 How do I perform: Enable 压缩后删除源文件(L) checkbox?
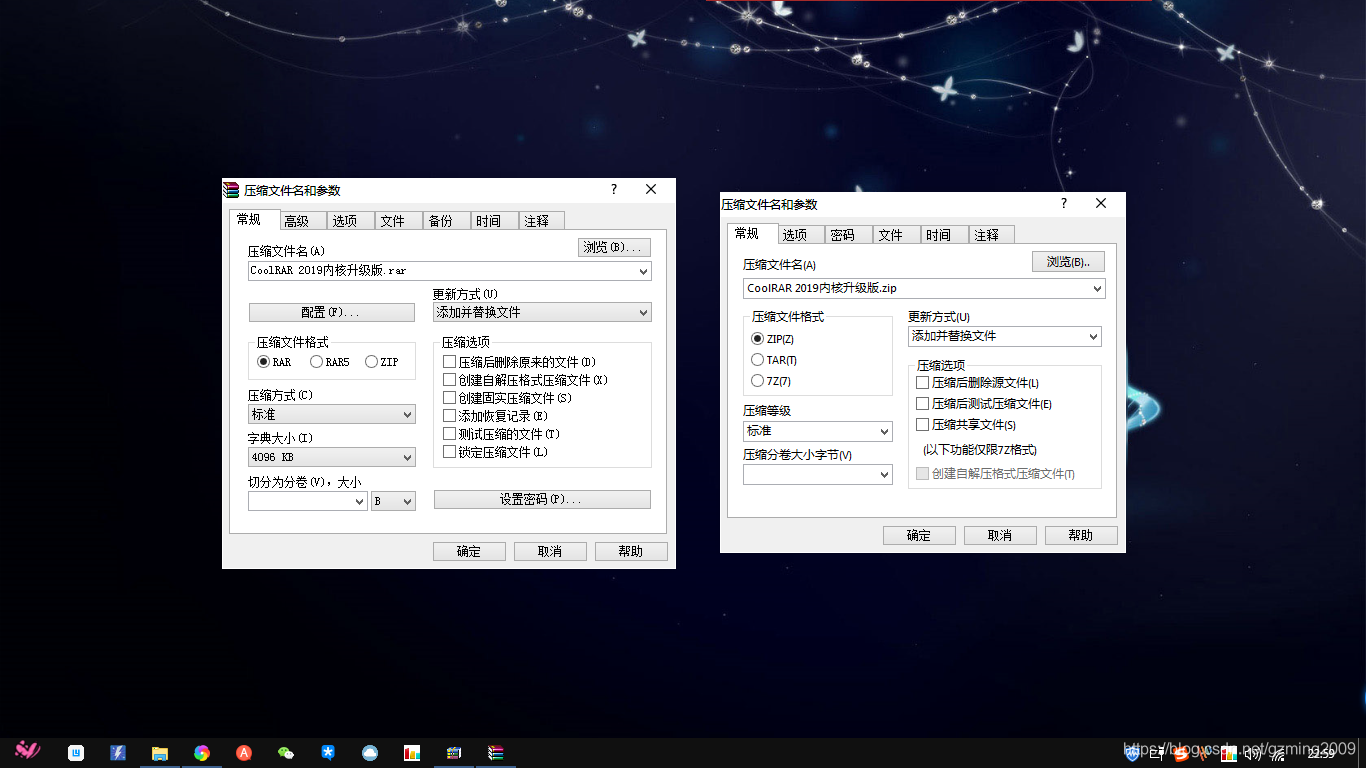pyautogui.click(x=923, y=383)
